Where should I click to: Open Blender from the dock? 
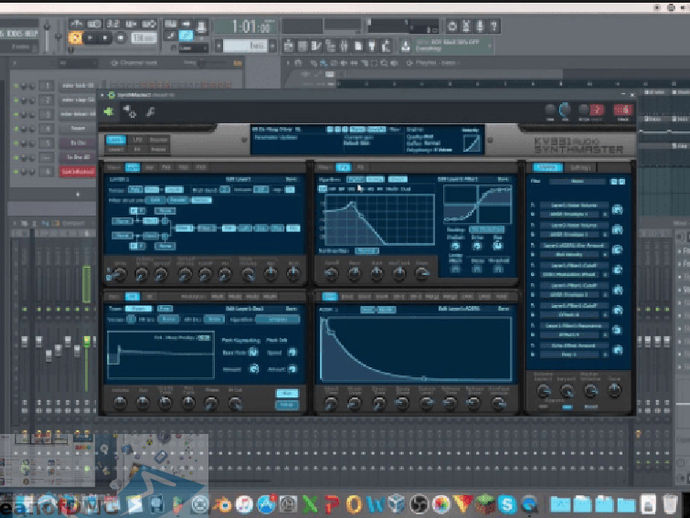coord(224,504)
